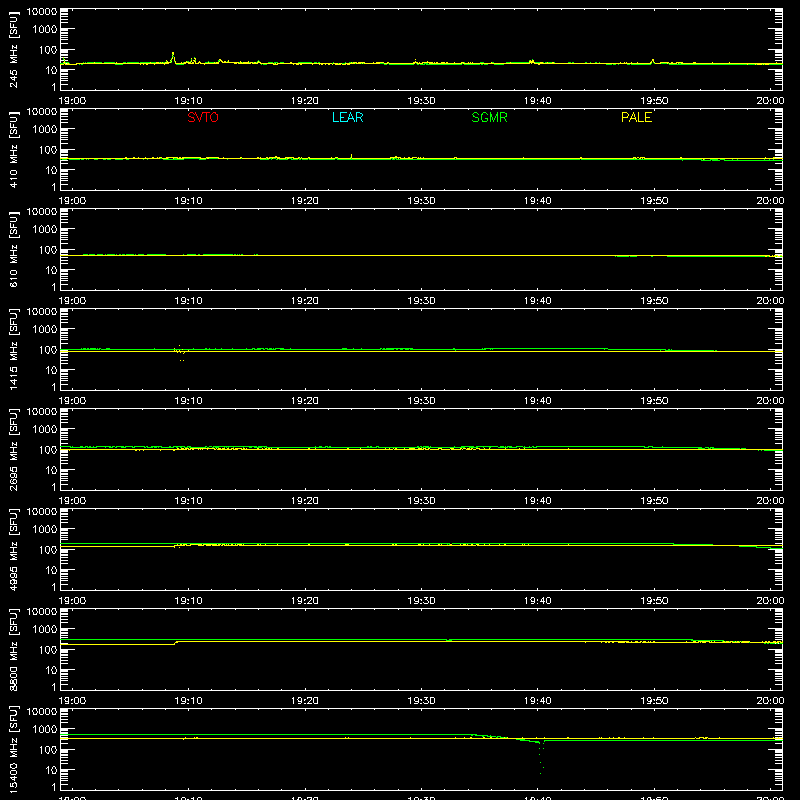The image size is (800, 800).
Task: Click 19:10 tick label under 245 MHz plot
Action: coord(188,101)
